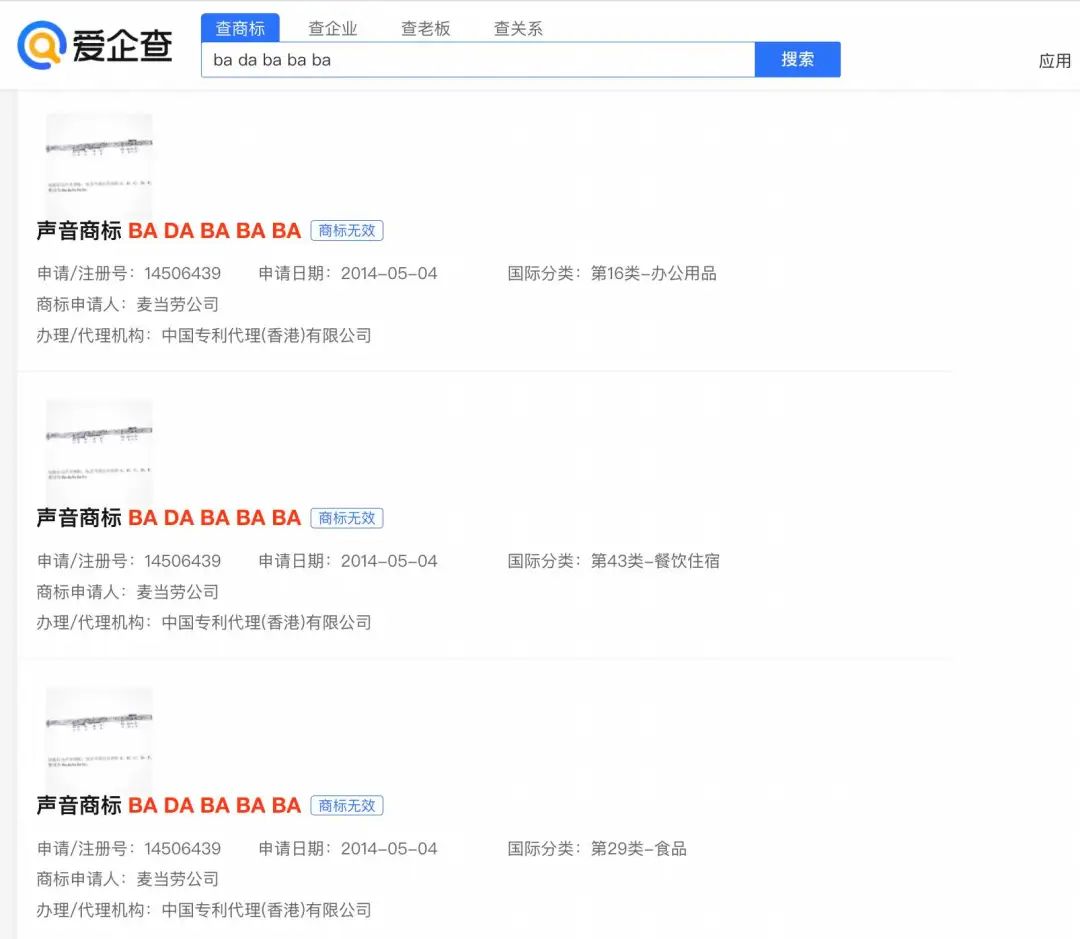Open the 声音商标 title of the 第16类-办公用品 result

169,230
